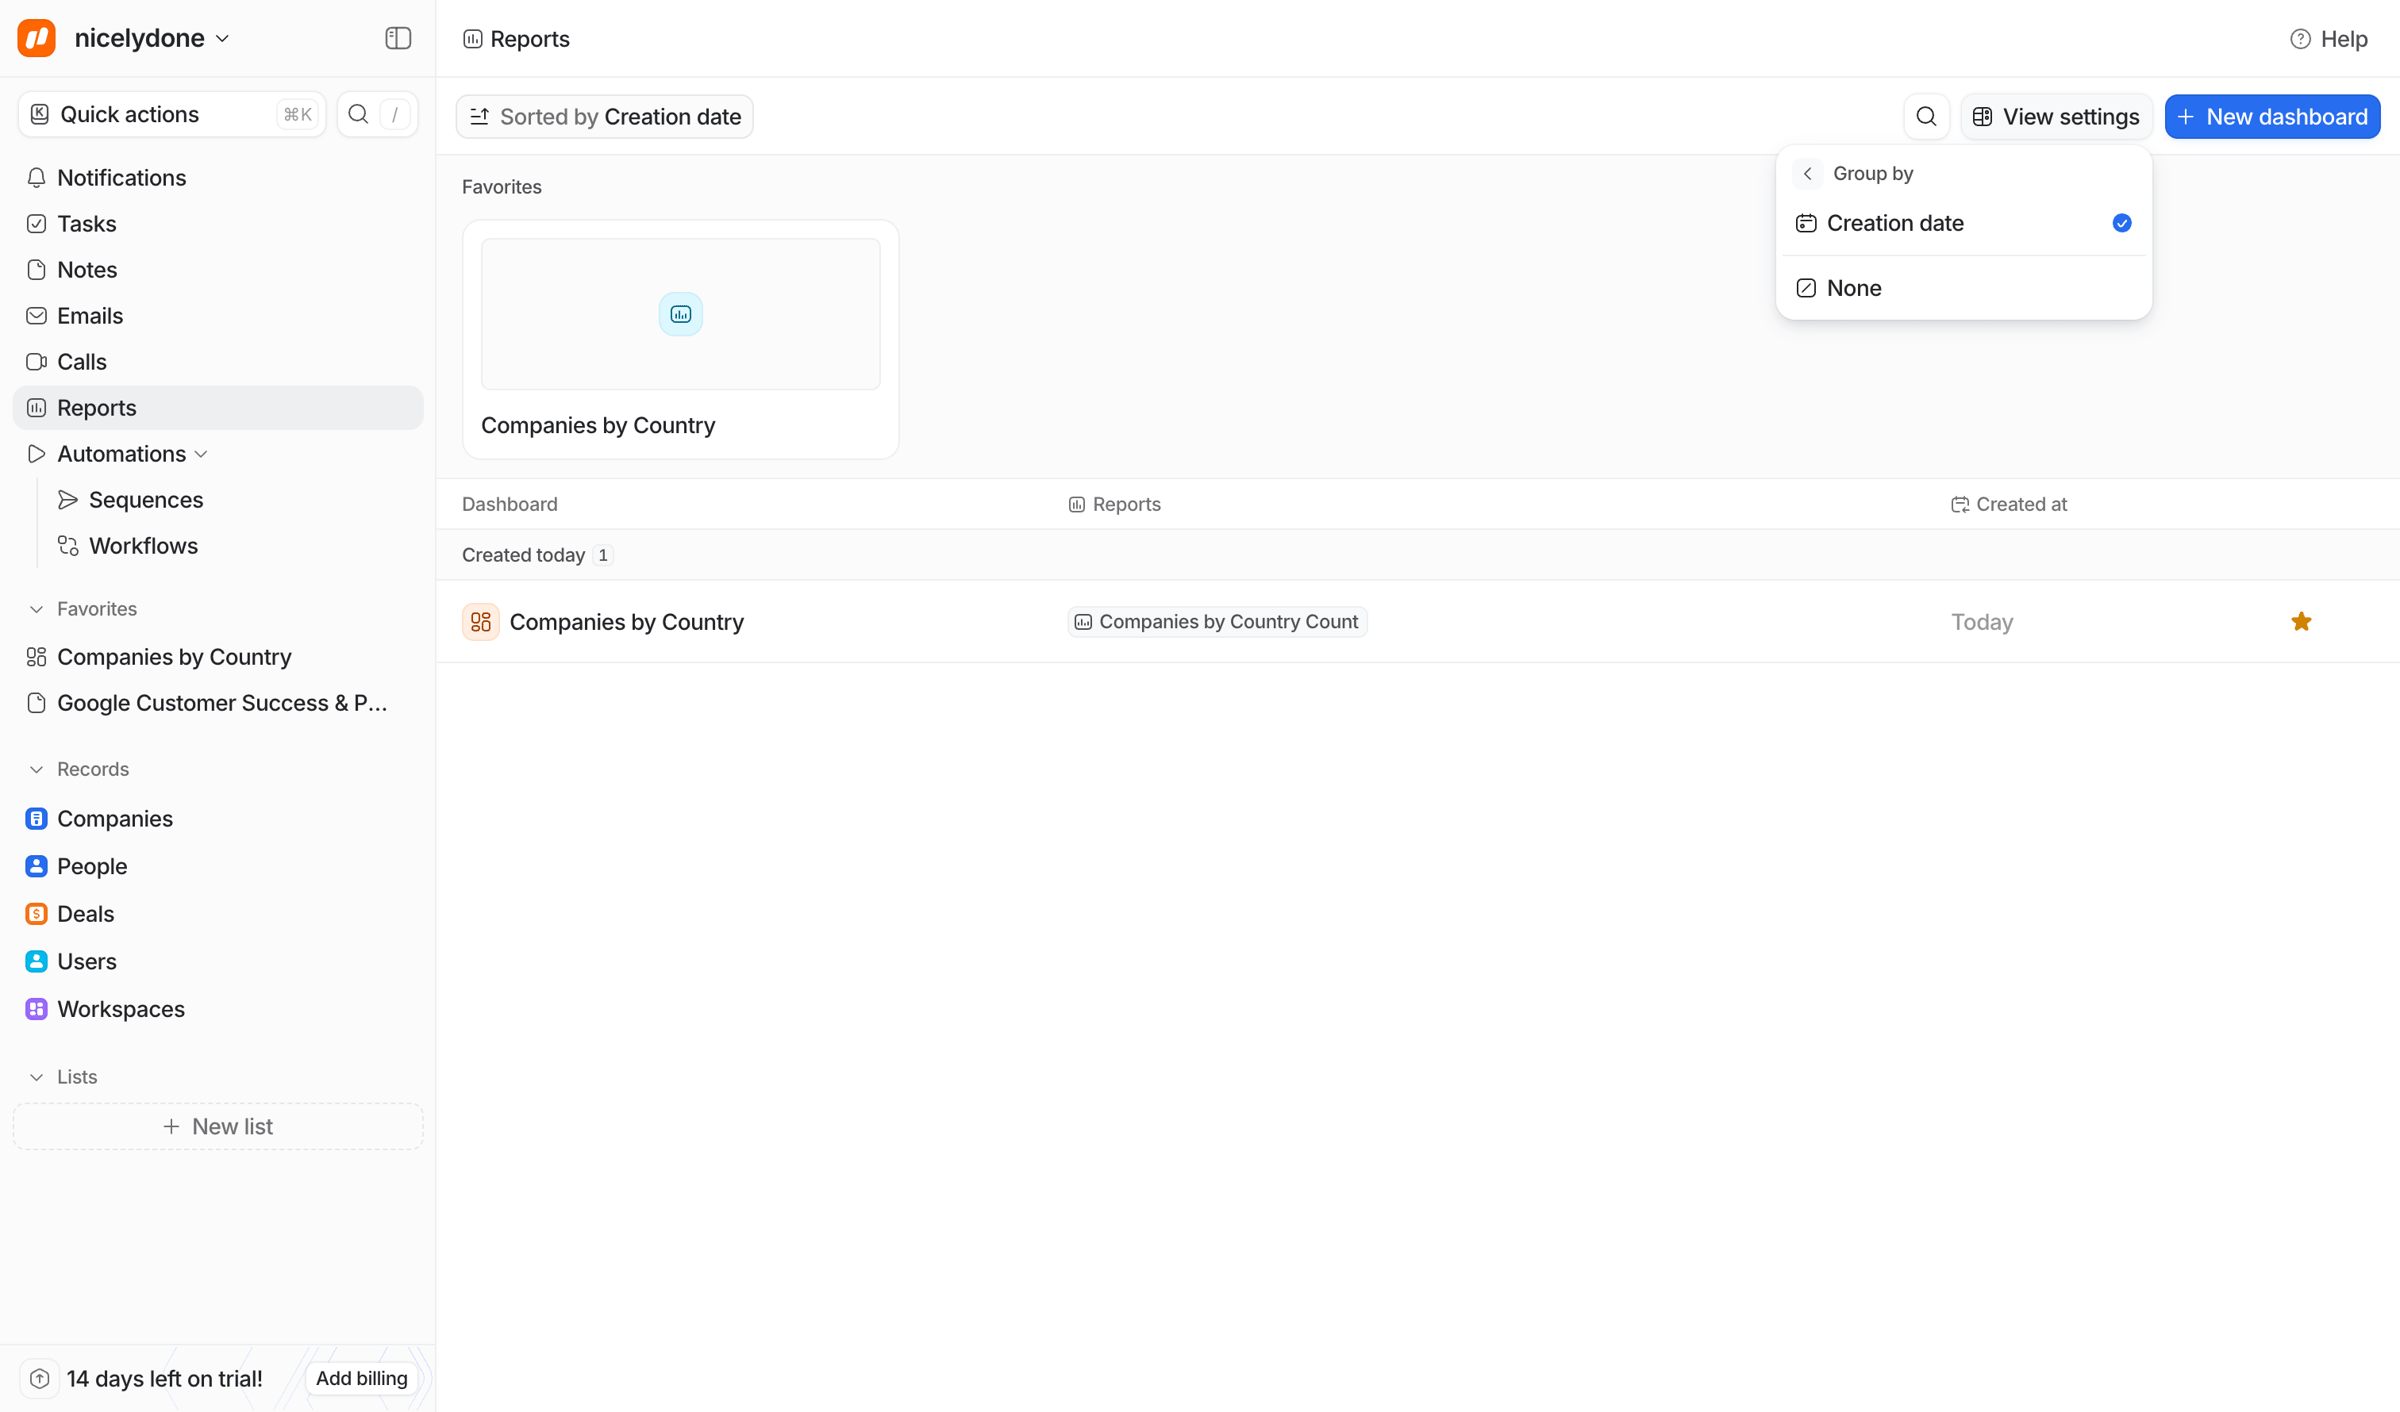The width and height of the screenshot is (2400, 1412).
Task: Open the People records list
Action: (x=218, y=866)
